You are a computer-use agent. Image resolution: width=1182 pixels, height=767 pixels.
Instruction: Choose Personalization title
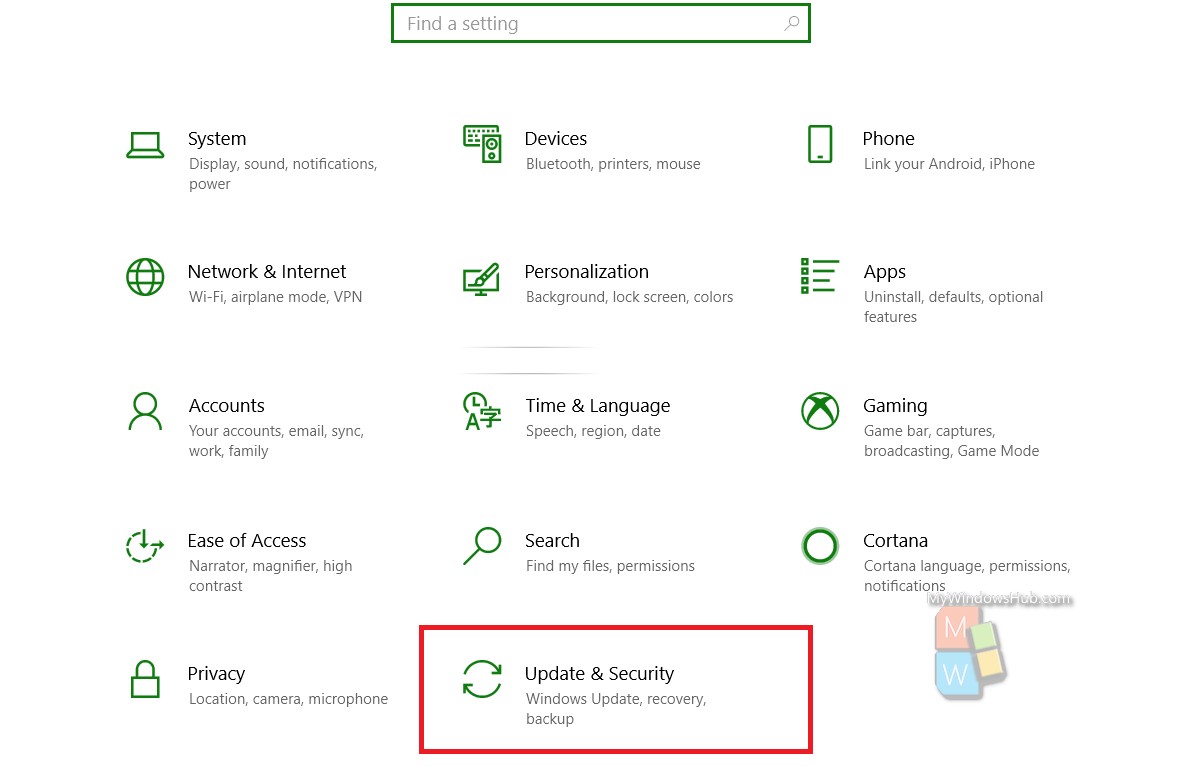click(x=586, y=272)
